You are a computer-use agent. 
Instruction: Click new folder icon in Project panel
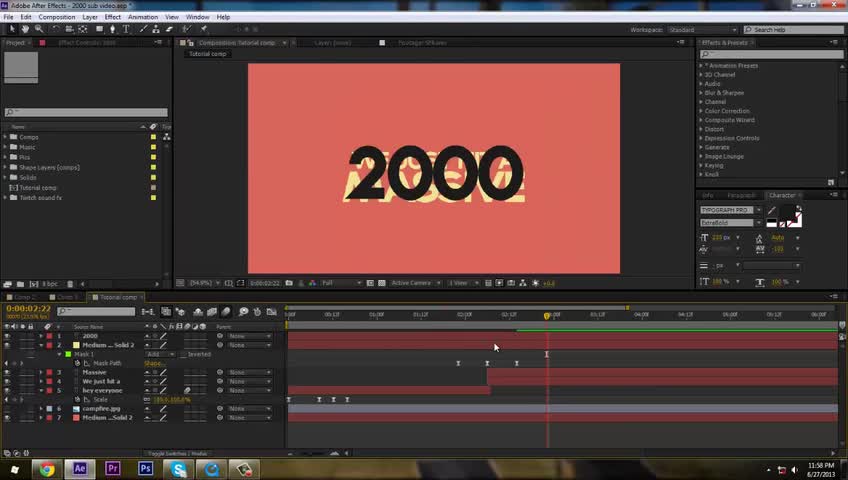pos(20,284)
